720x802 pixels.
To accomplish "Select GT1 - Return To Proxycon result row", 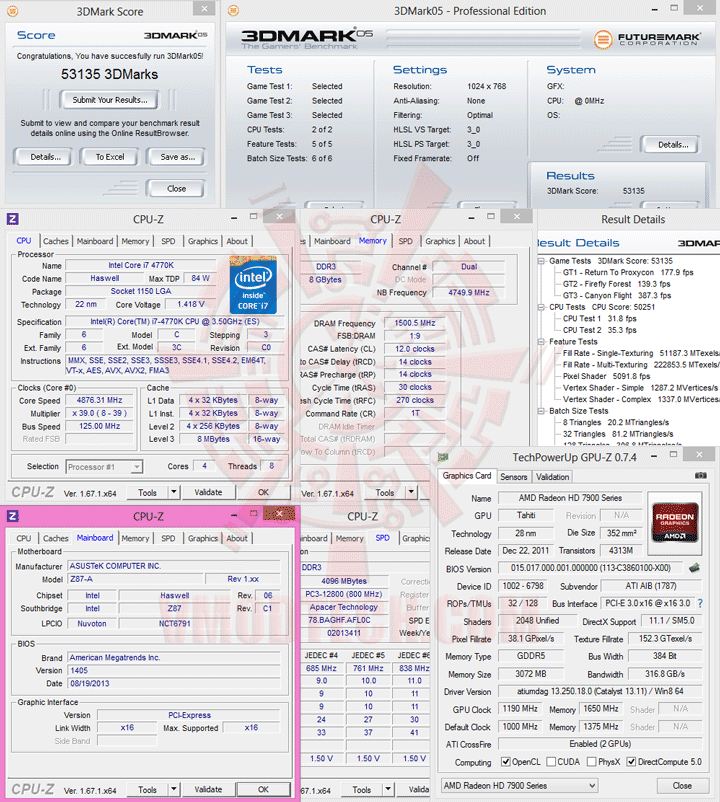I will 628,272.
